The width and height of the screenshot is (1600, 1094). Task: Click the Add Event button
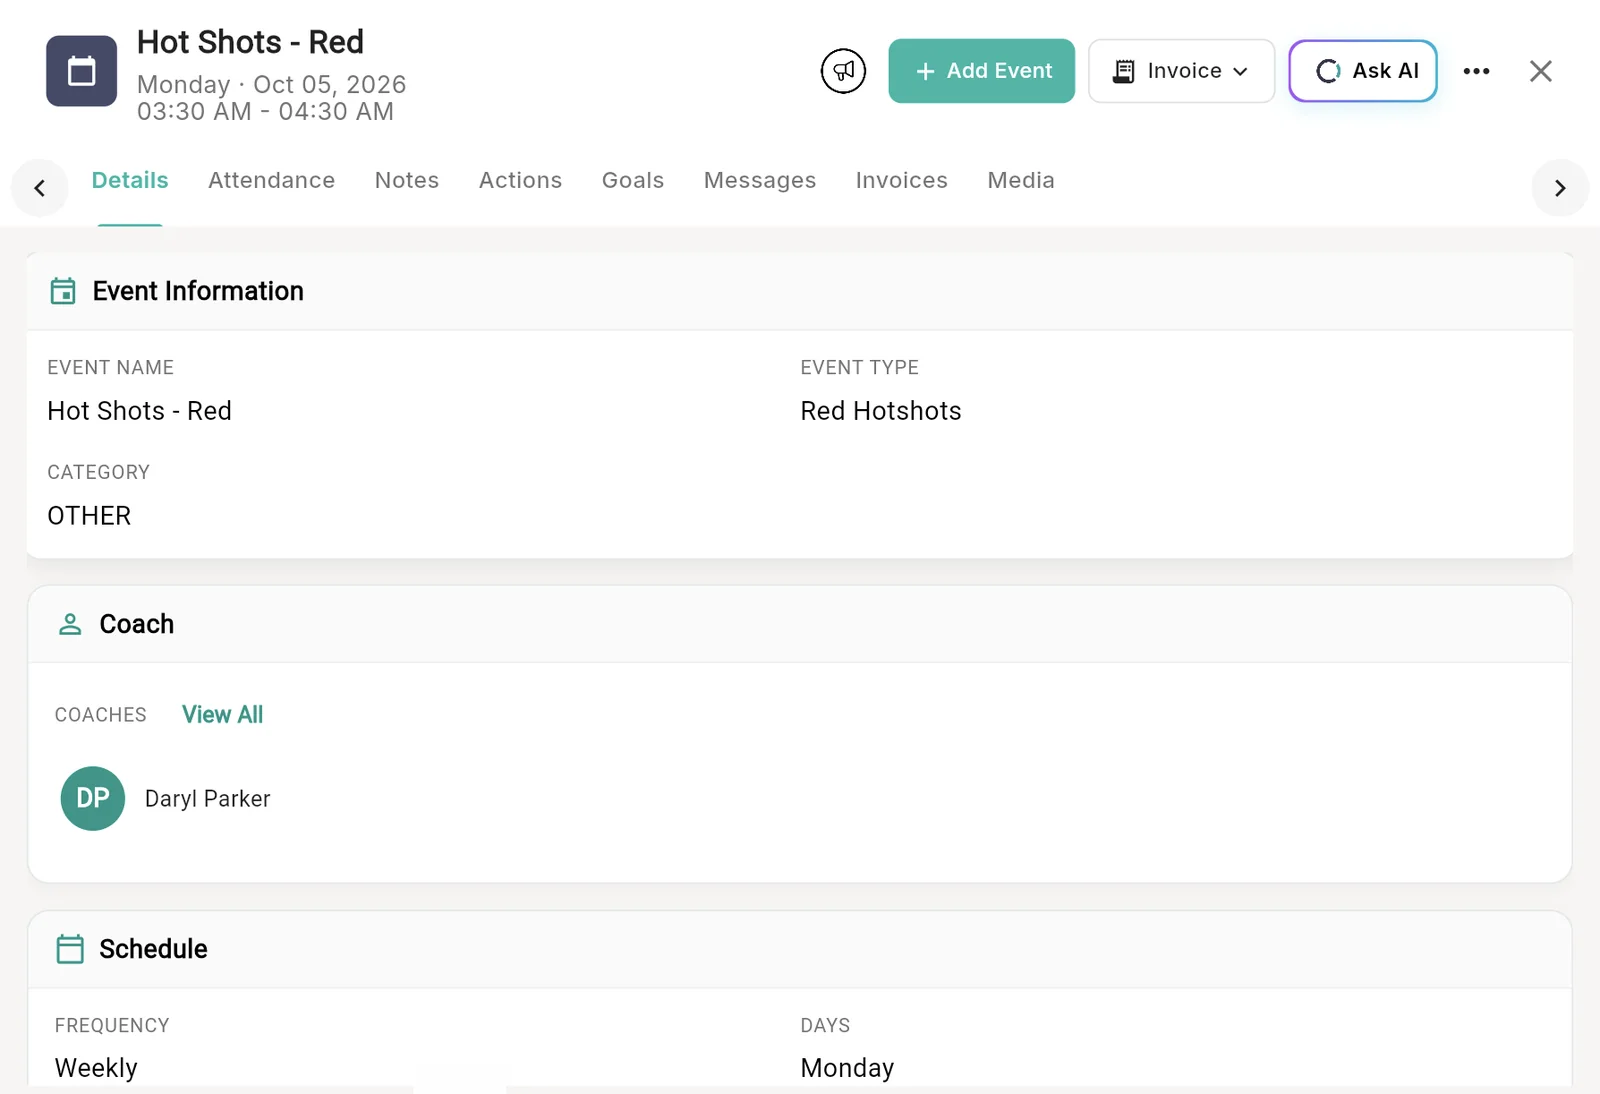981,71
